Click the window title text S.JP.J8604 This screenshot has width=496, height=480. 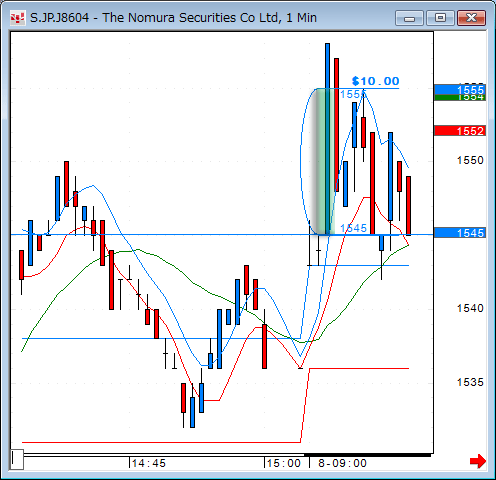click(x=60, y=18)
